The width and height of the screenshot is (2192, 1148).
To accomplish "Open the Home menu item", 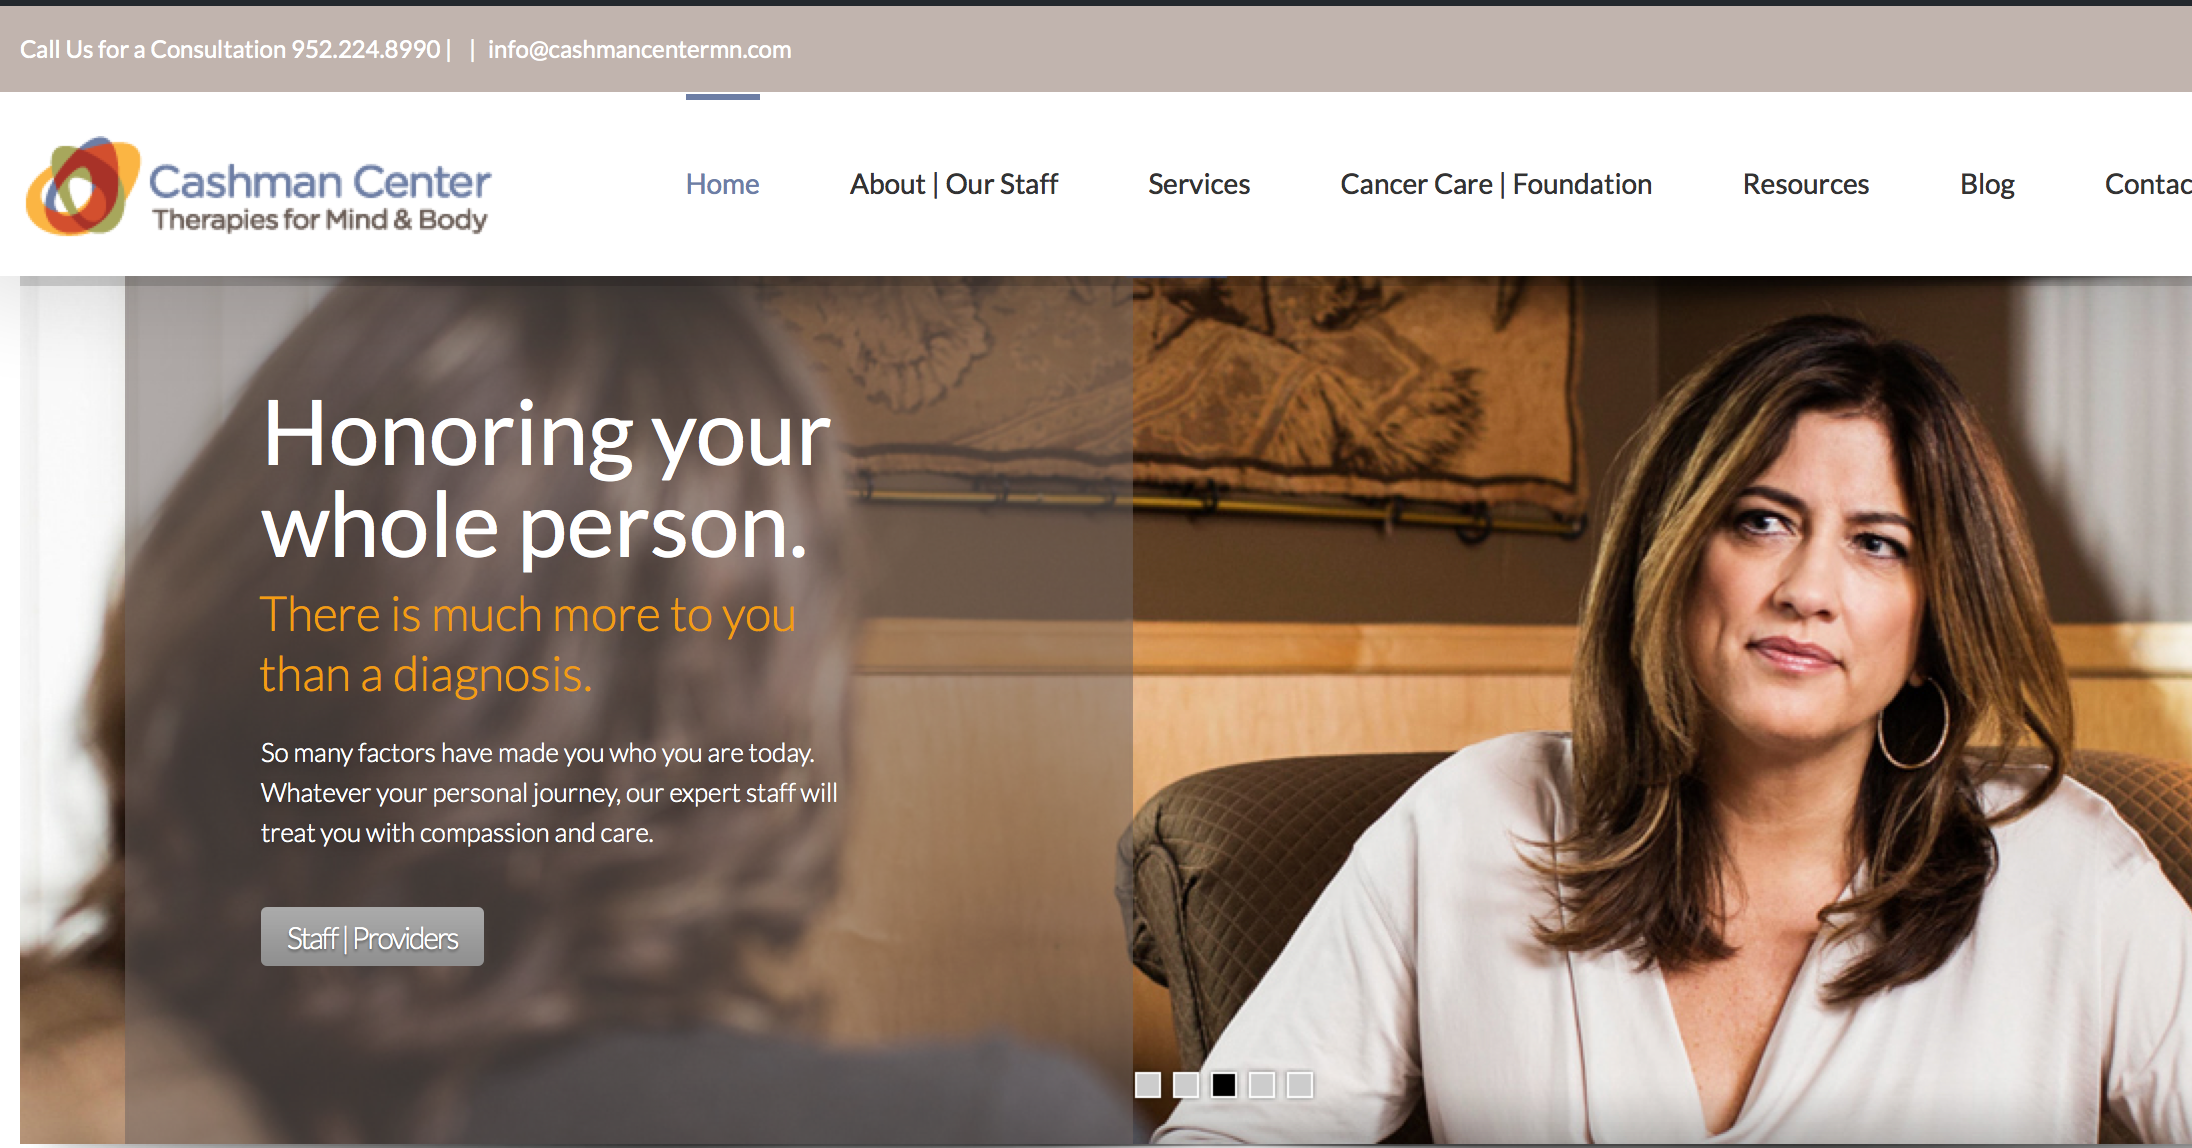I will point(722,184).
